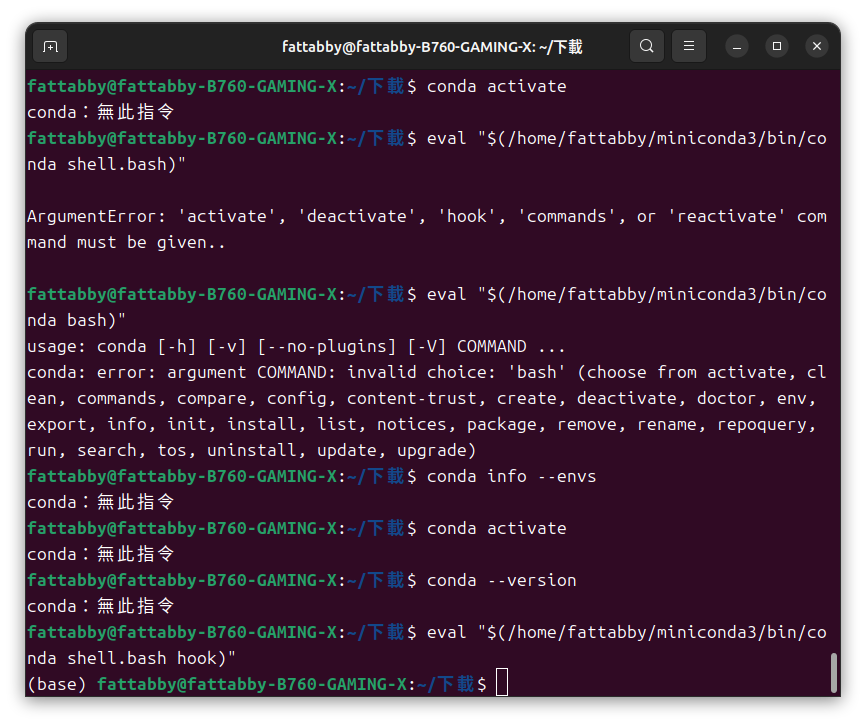
Task: Minimize the terminal window
Action: (737, 46)
